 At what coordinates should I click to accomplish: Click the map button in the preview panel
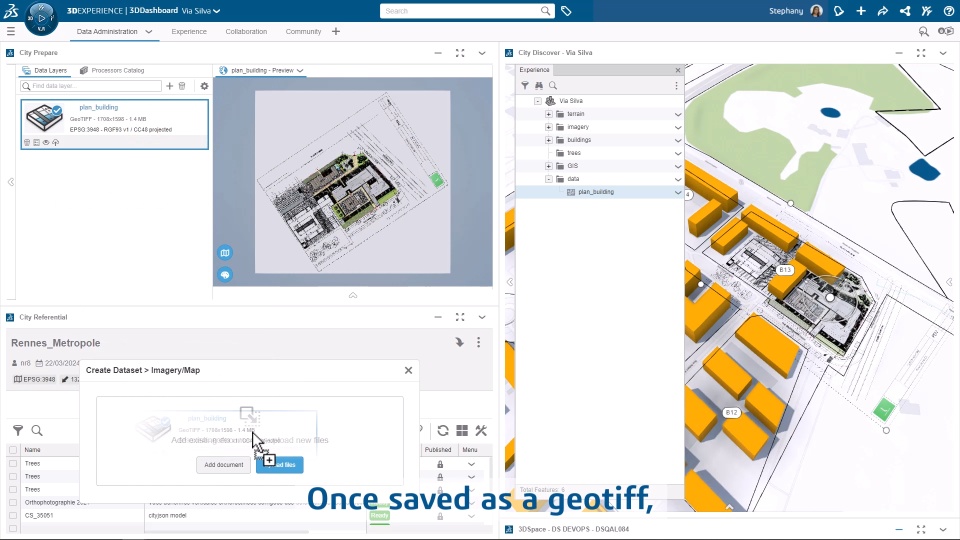[x=225, y=253]
